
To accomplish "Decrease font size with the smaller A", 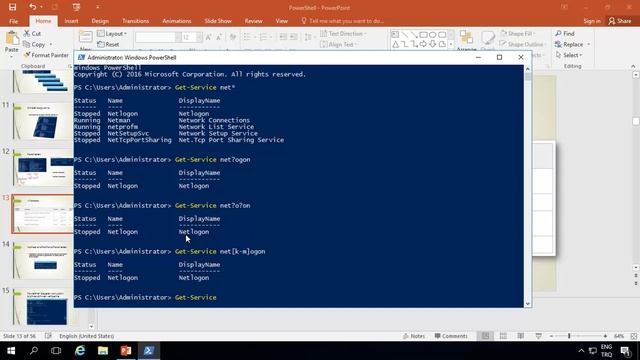I will click(219, 37).
